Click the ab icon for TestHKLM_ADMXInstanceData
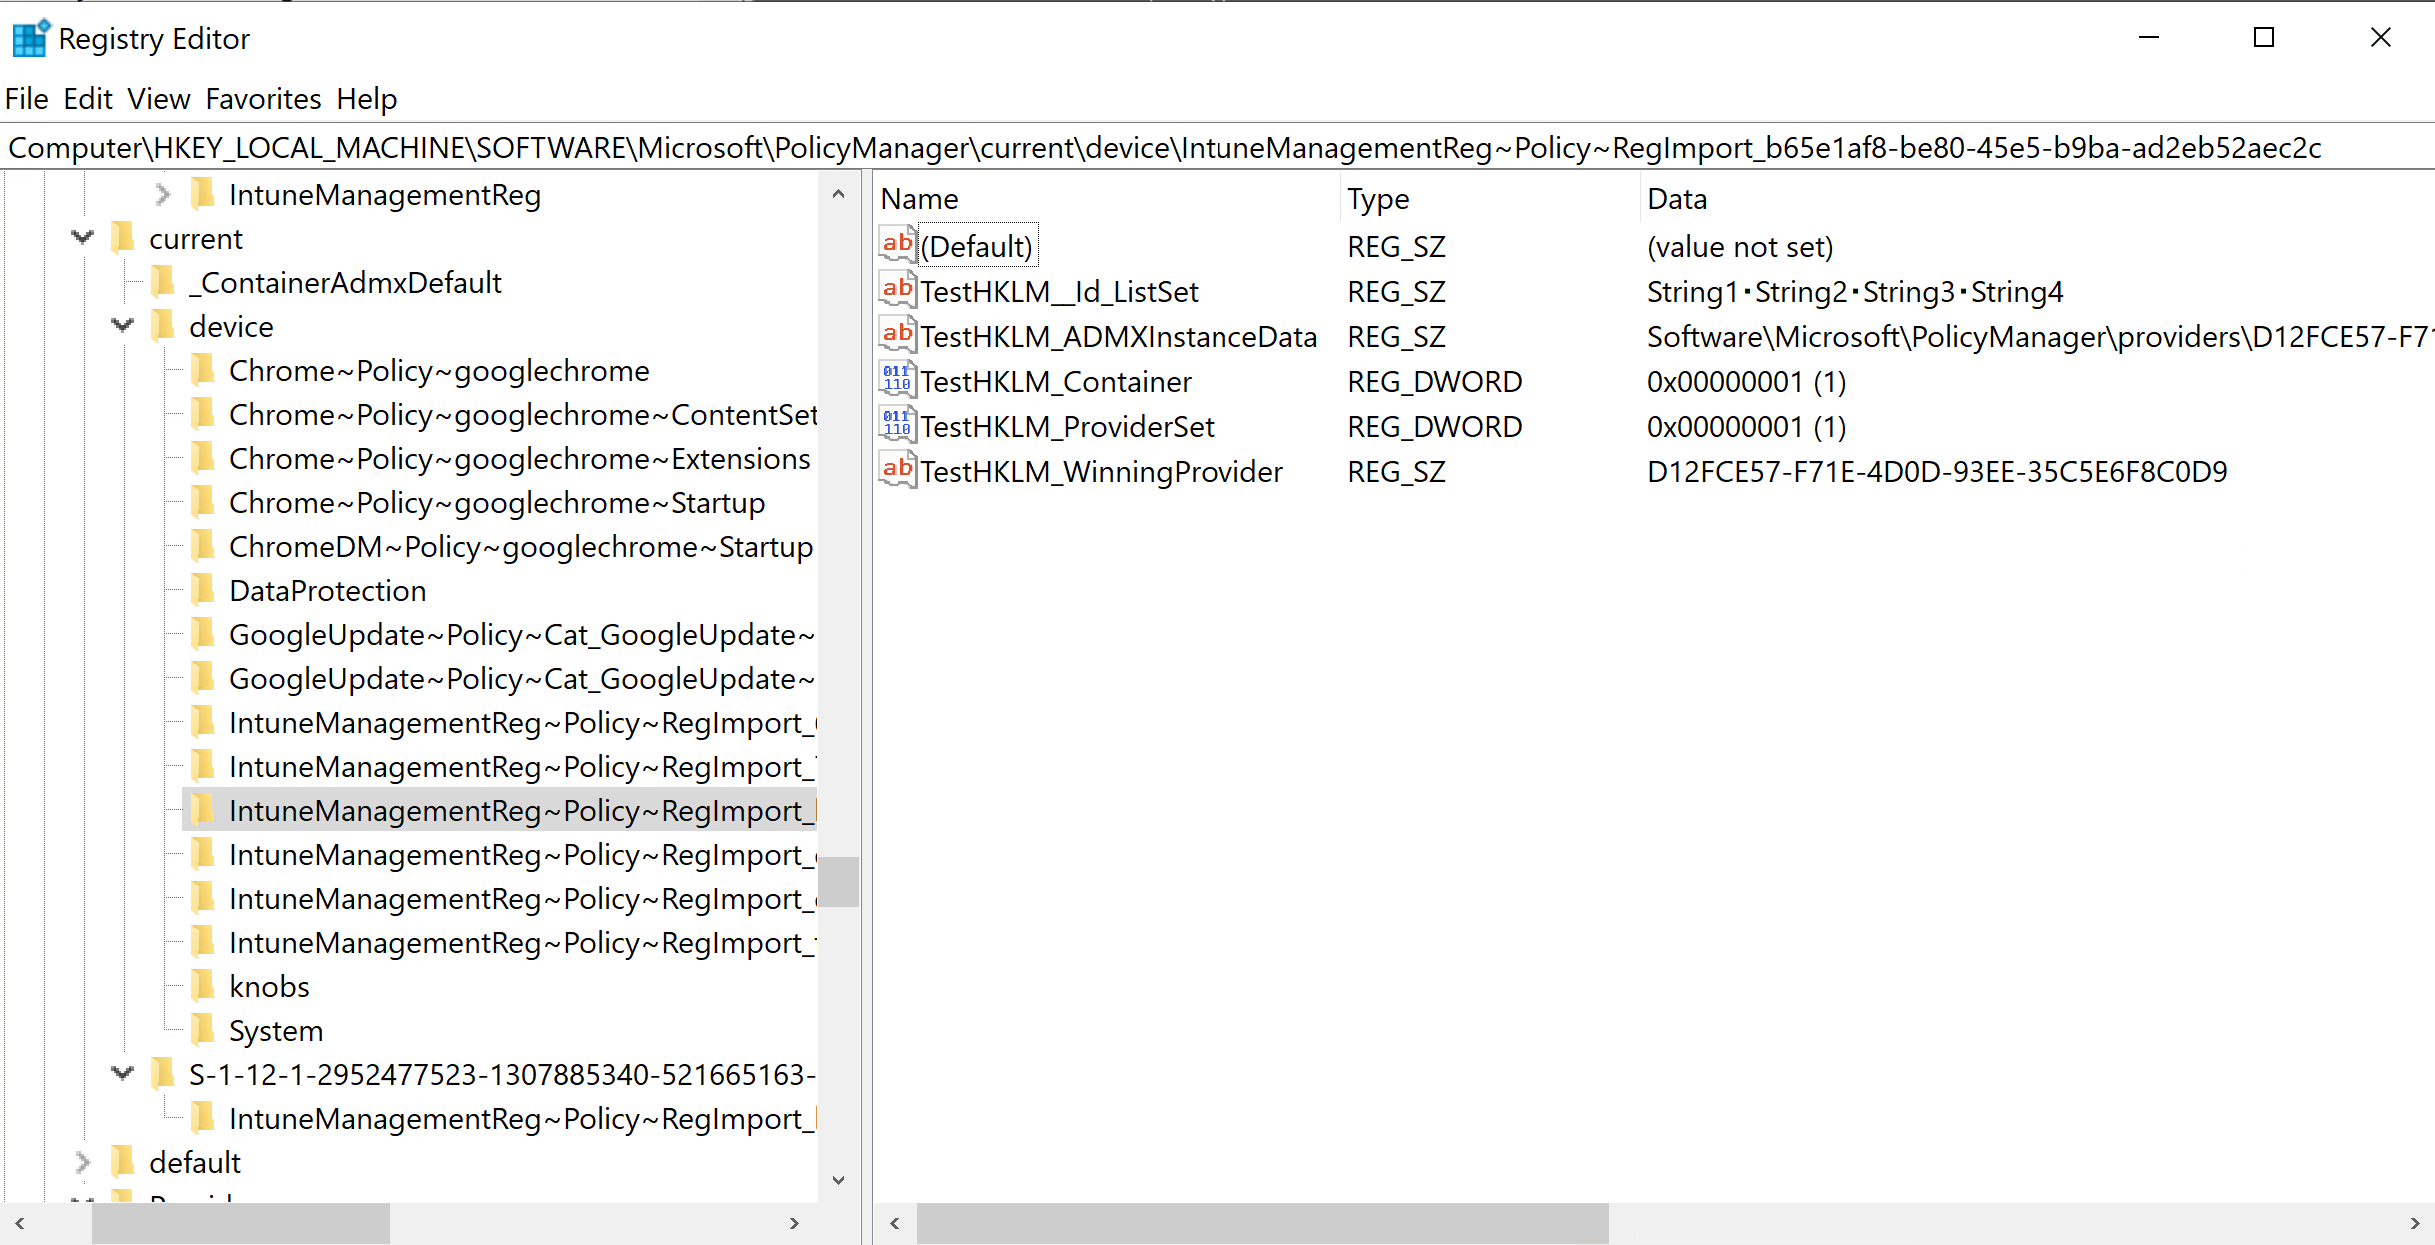Screen dimensions: 2435x1245 (897, 335)
